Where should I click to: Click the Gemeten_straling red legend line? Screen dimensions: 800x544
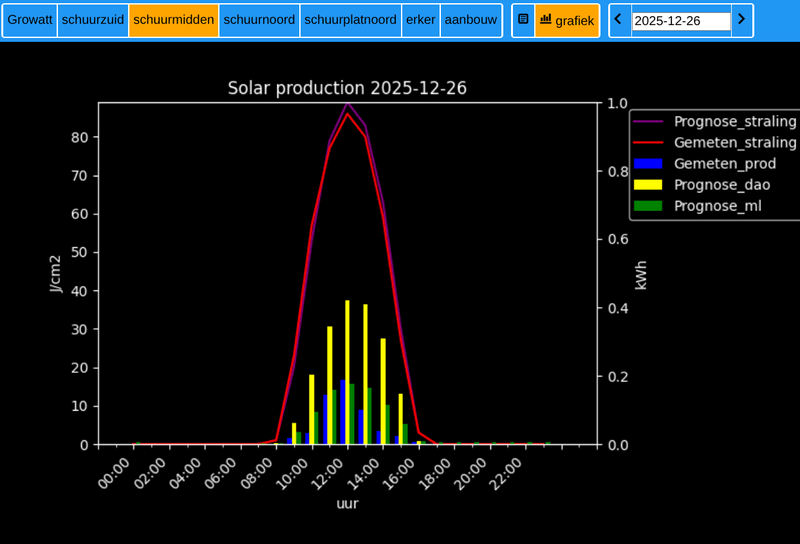point(648,143)
